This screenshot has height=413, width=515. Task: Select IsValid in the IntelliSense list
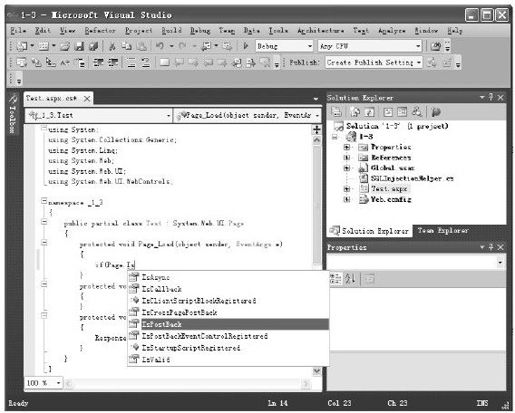[228, 359]
